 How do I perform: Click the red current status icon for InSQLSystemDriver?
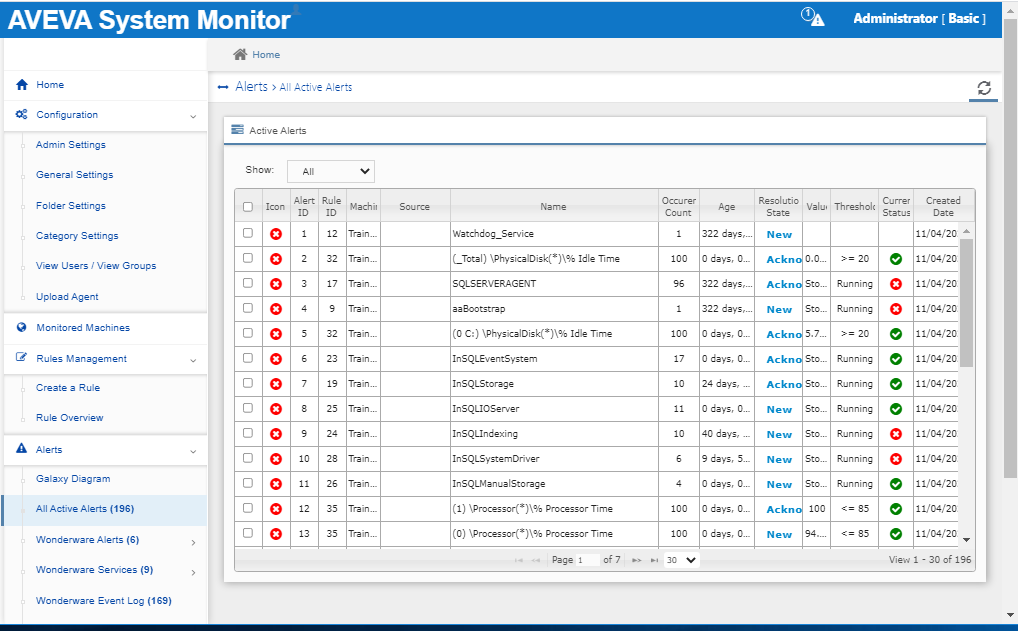pyautogui.click(x=896, y=459)
